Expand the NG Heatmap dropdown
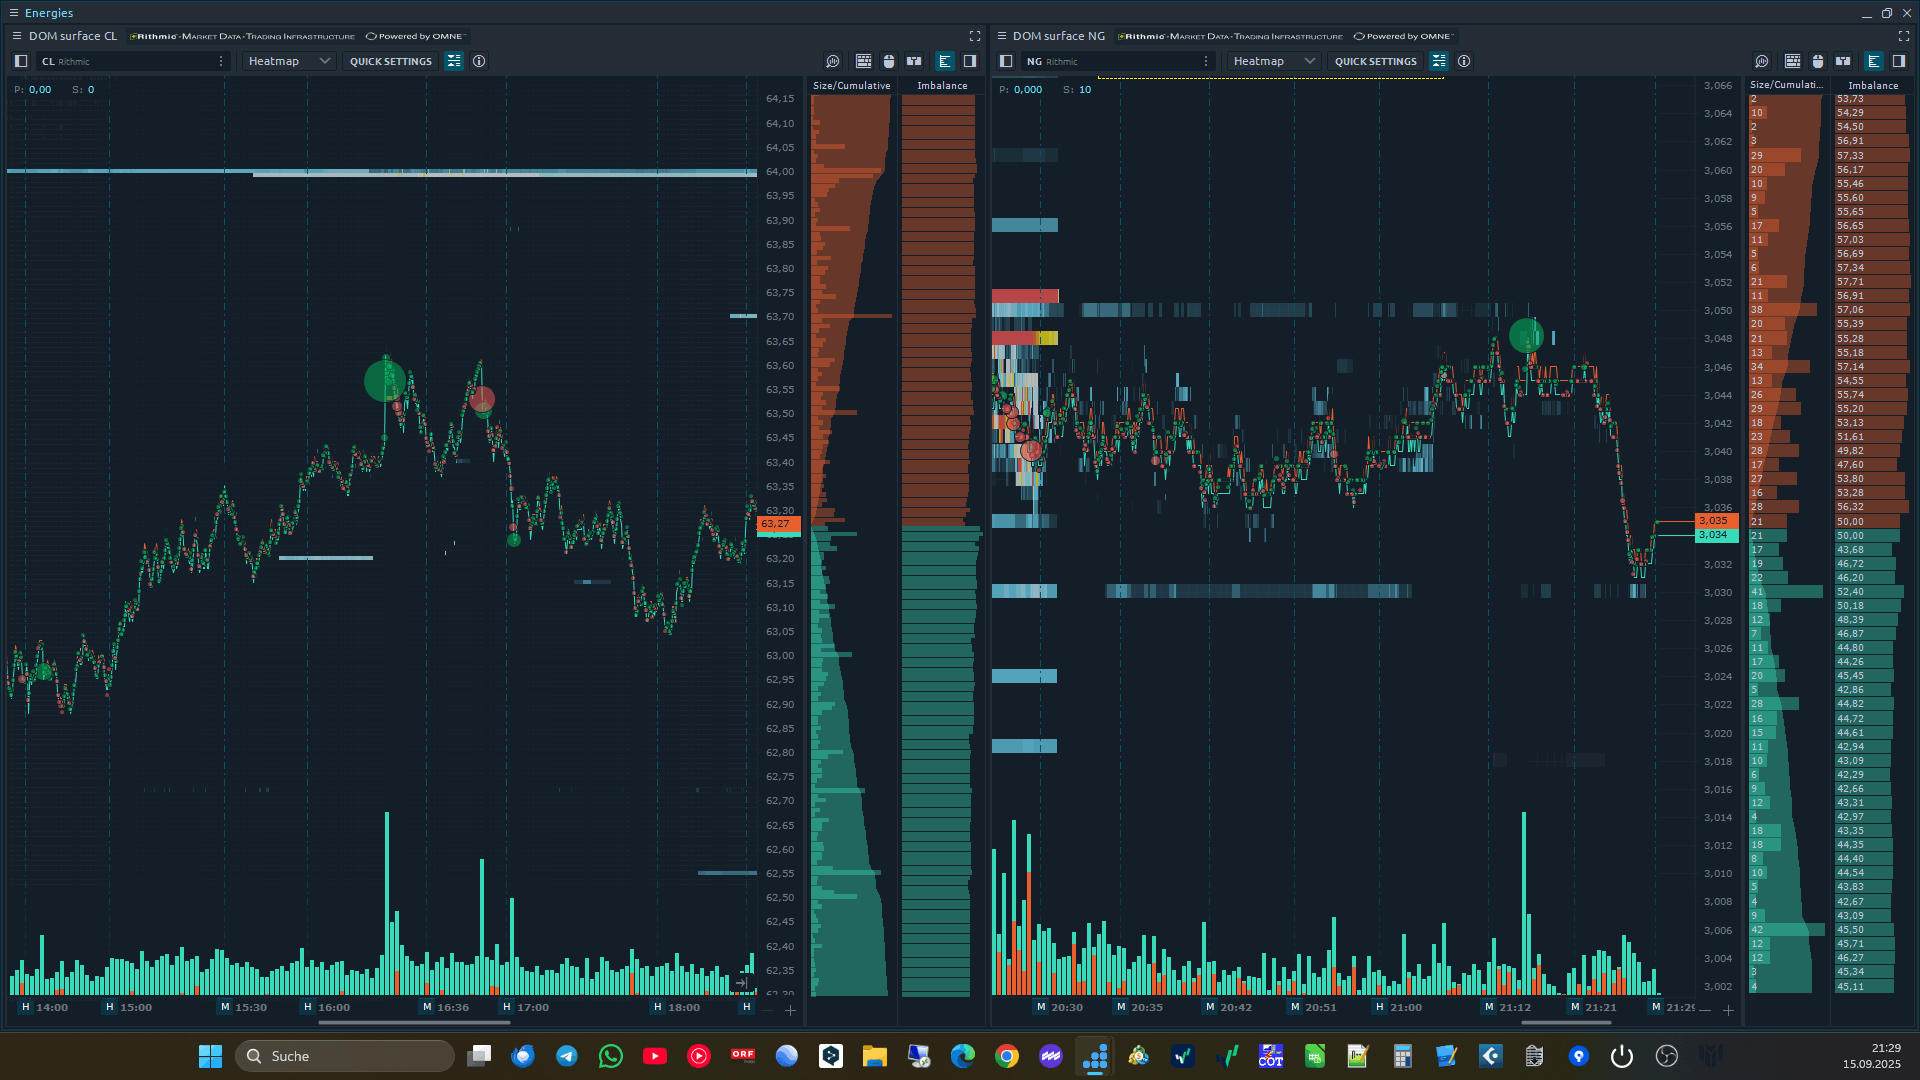The image size is (1920, 1080). [1274, 61]
